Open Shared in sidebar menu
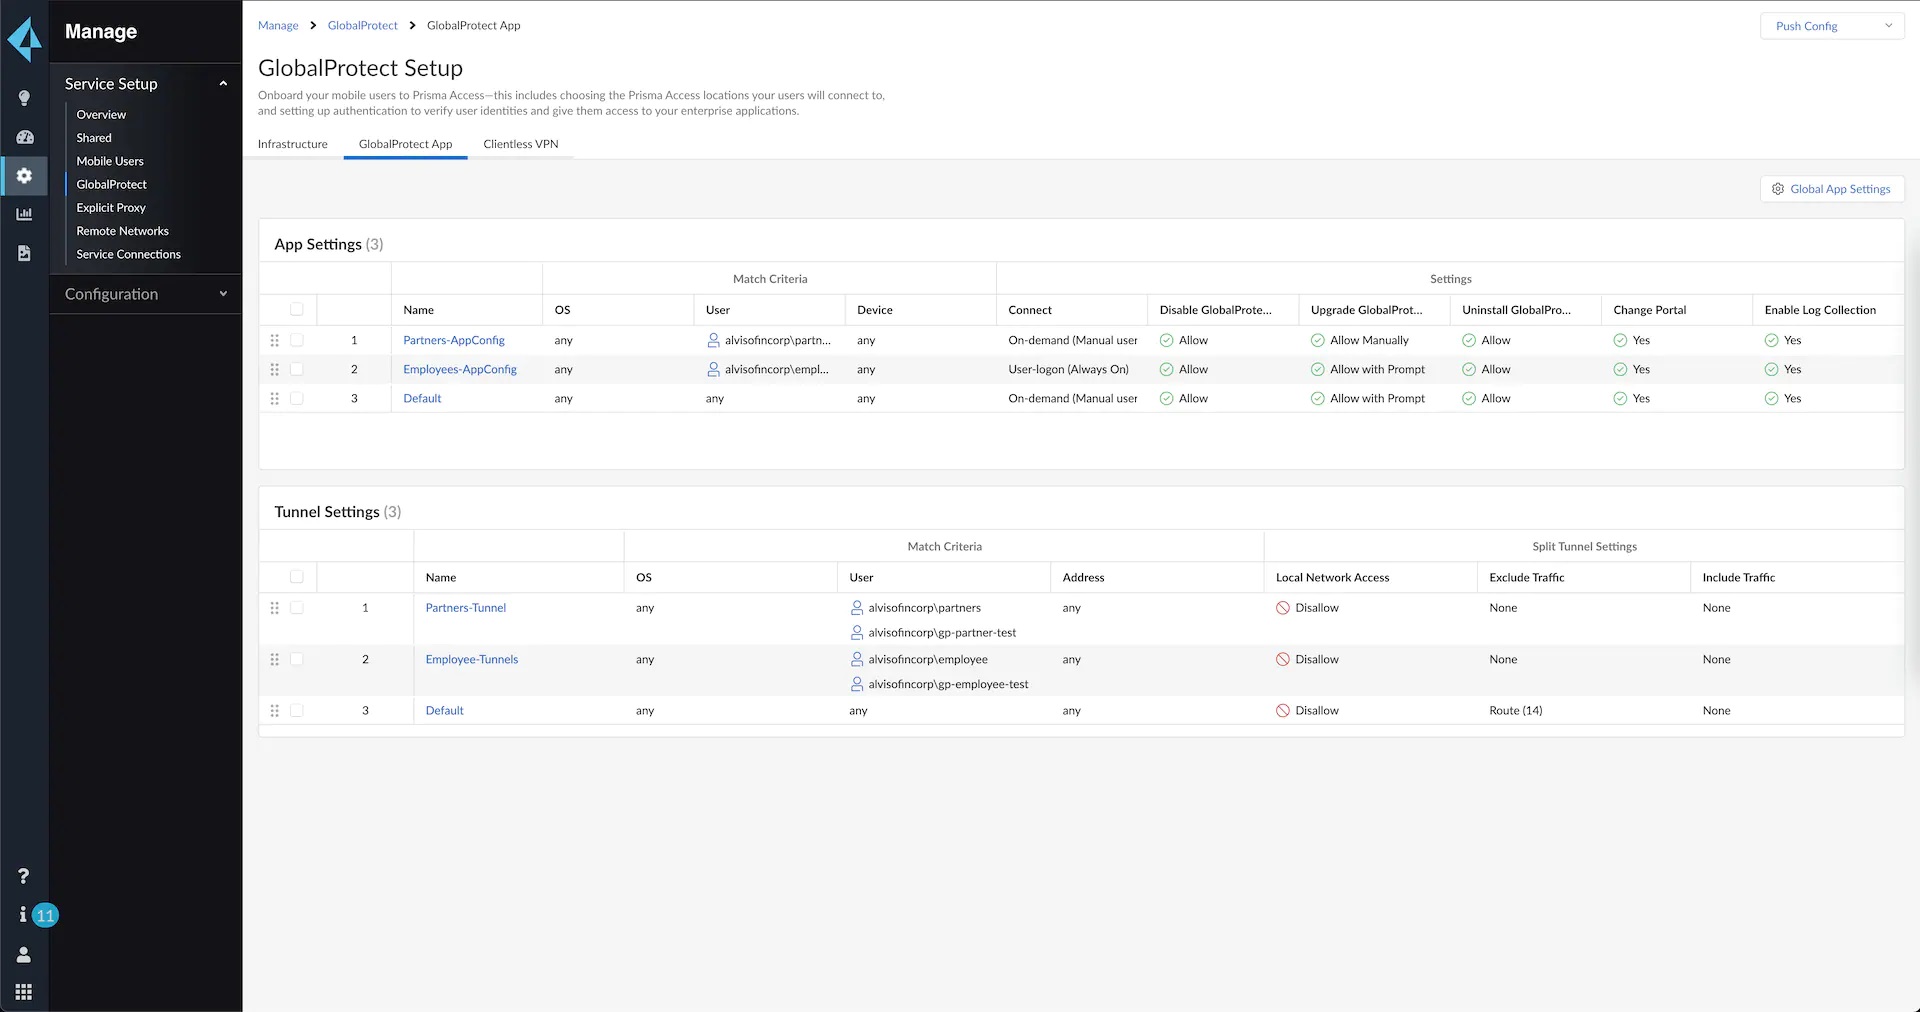1920x1012 pixels. coord(94,138)
